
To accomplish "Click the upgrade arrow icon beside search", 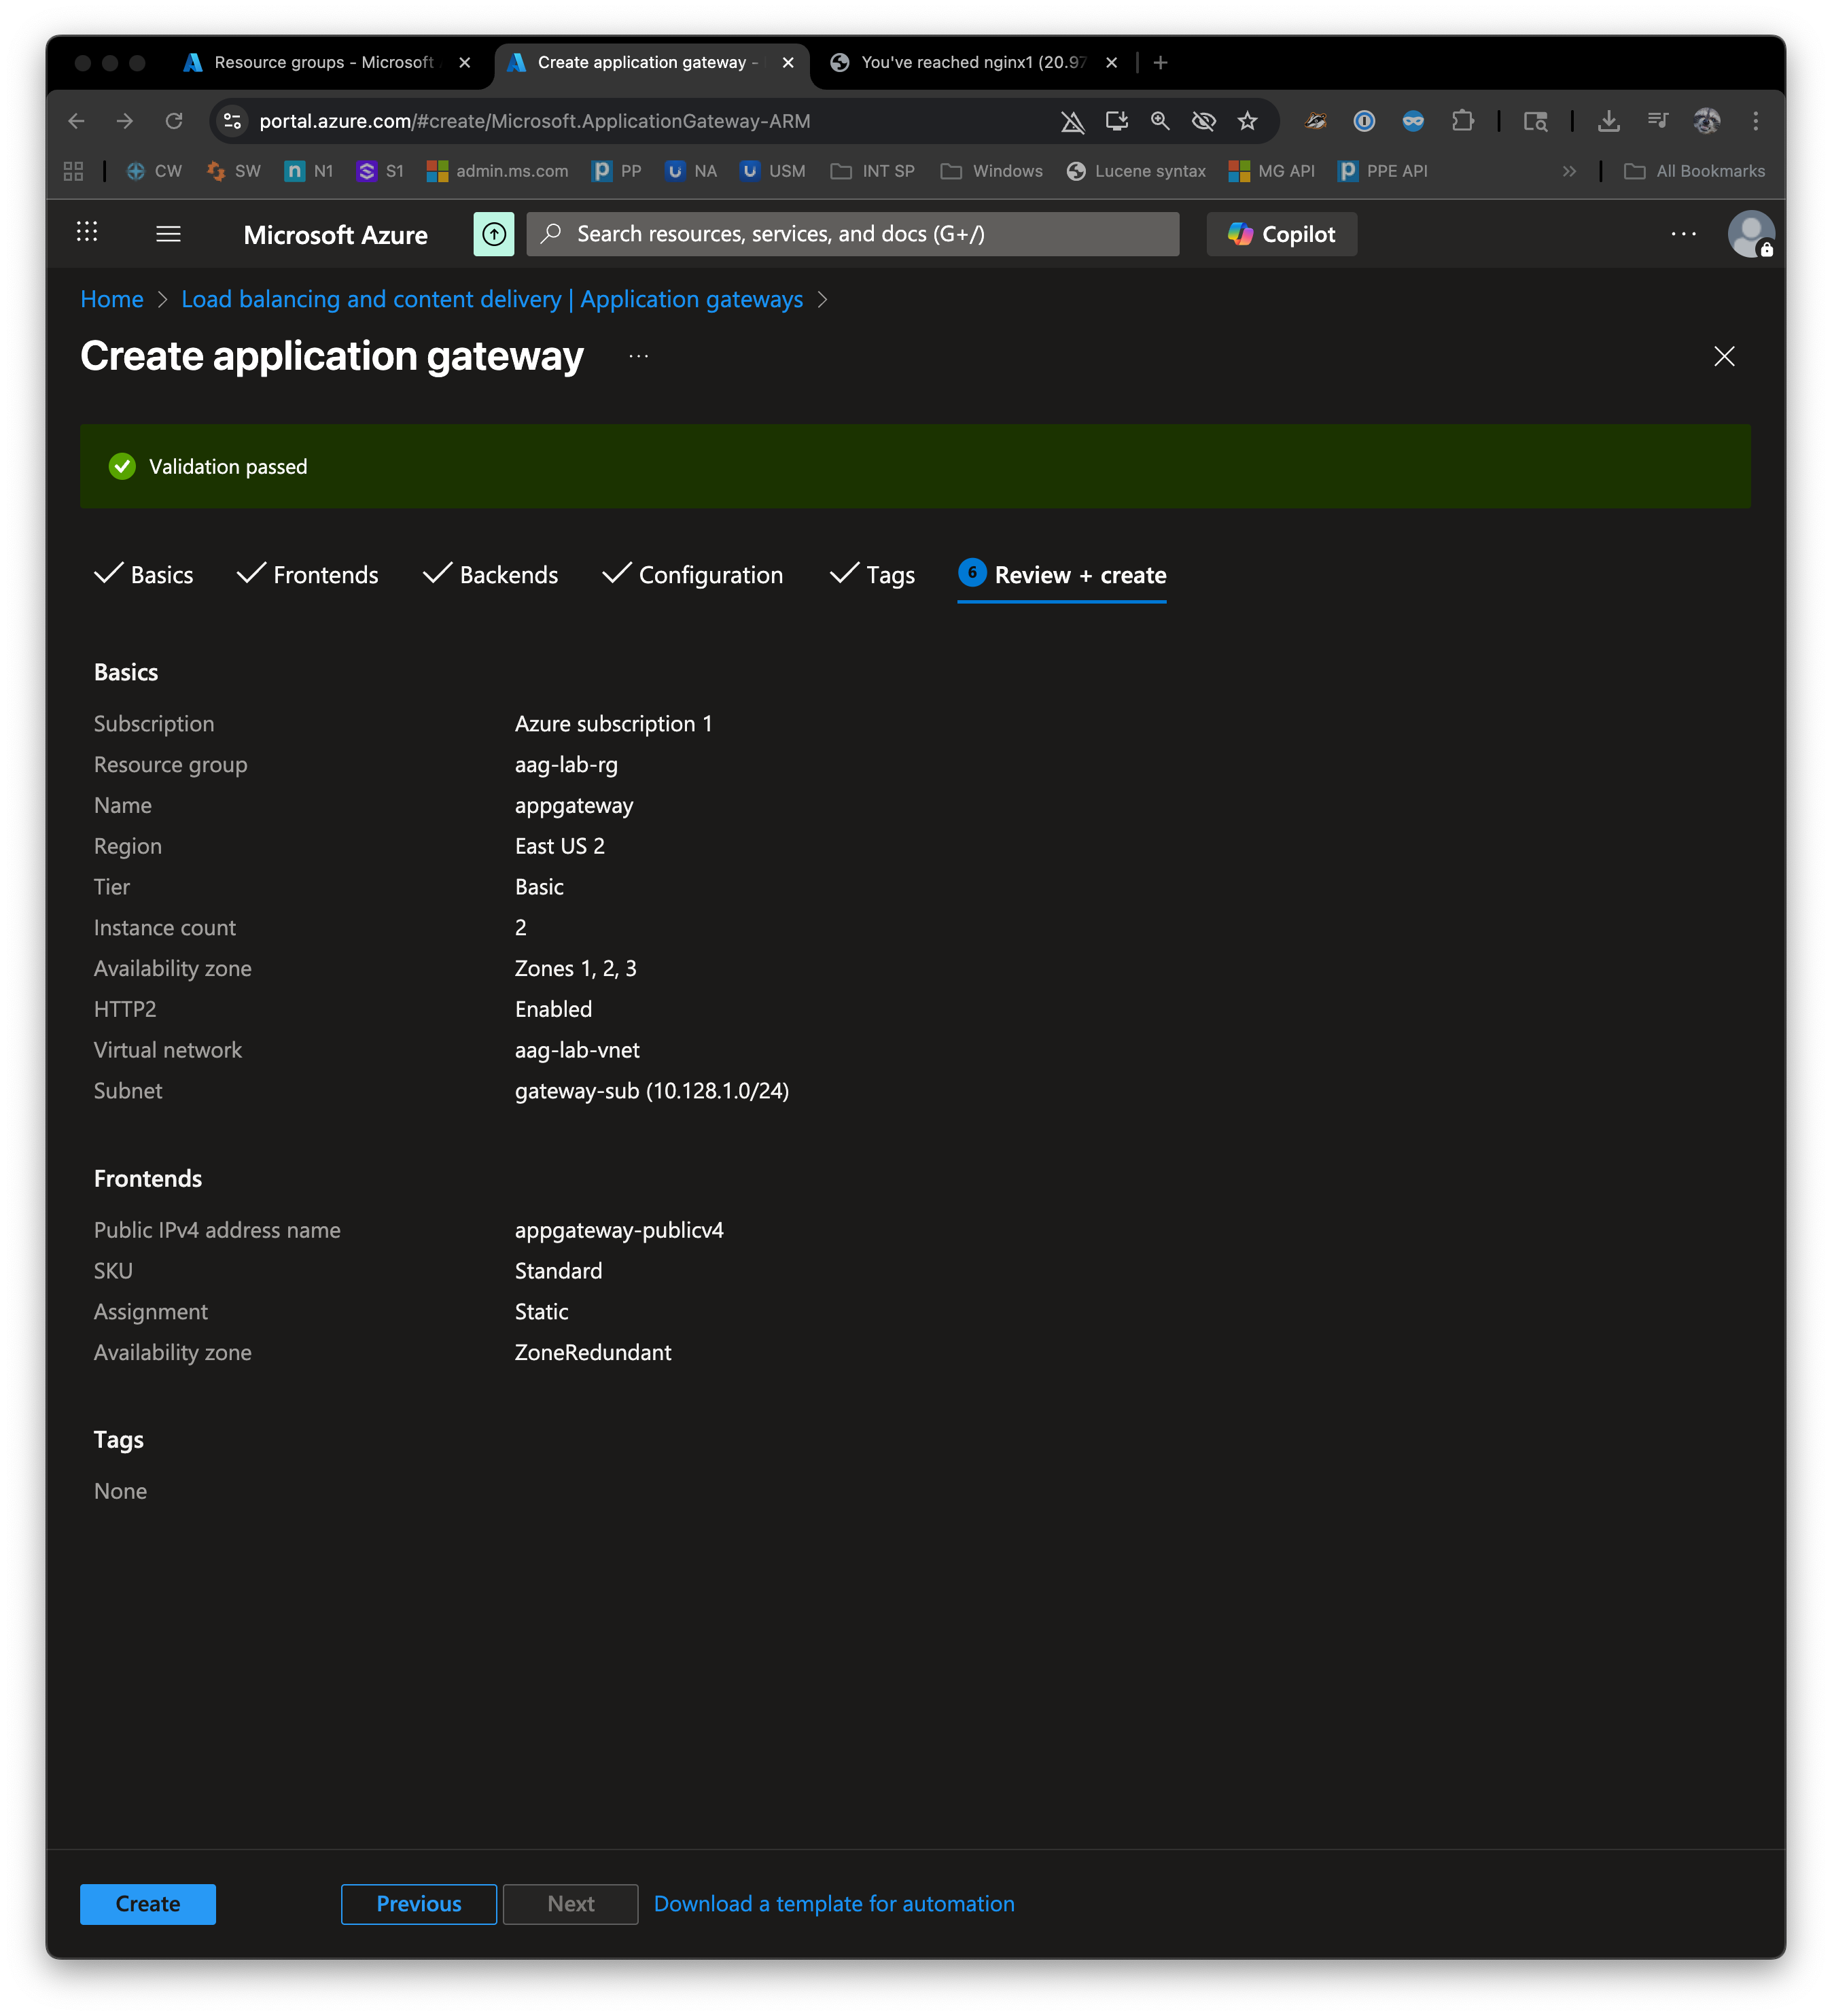I will click(493, 234).
